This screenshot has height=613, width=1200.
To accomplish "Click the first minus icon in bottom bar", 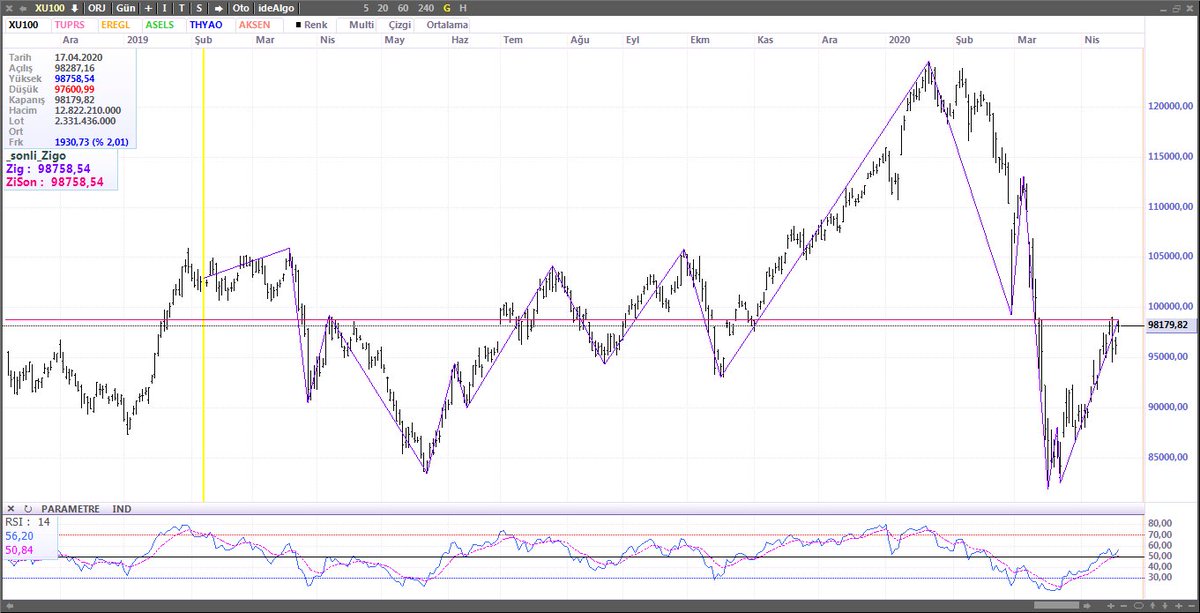I will coord(1123,606).
